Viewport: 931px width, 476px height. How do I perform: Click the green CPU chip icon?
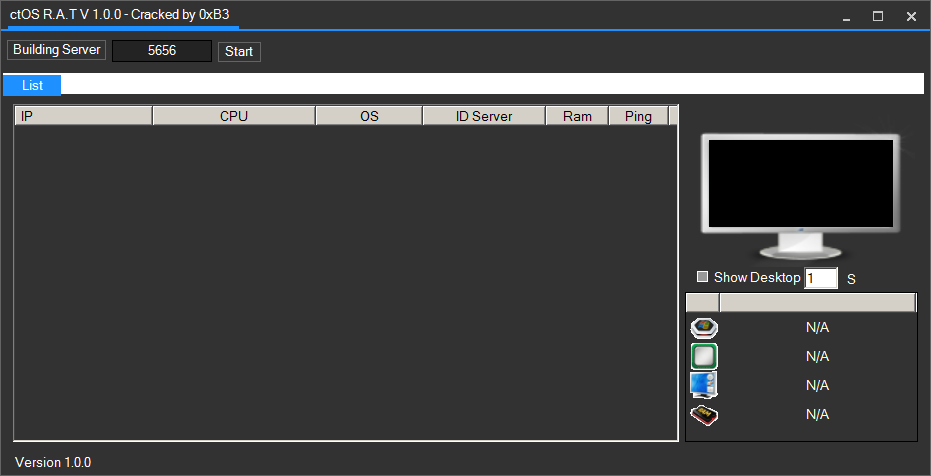(704, 356)
